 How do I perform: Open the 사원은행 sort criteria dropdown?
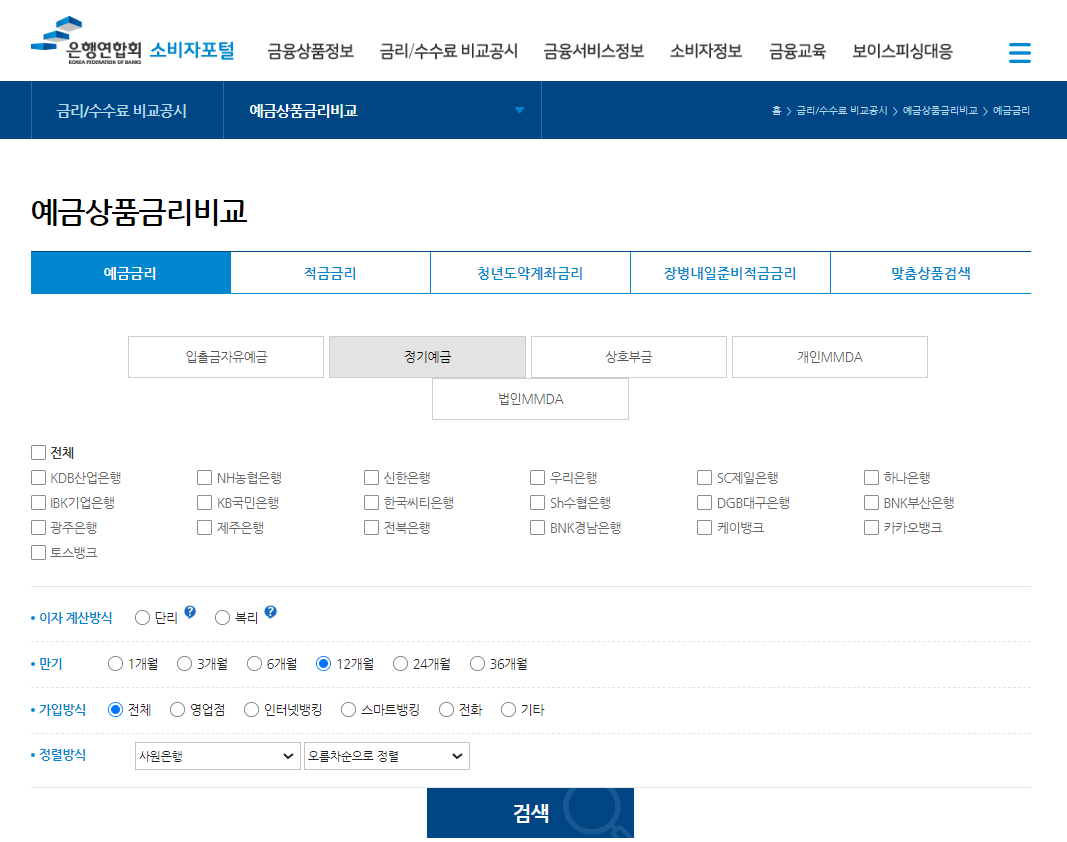pyautogui.click(x=217, y=756)
